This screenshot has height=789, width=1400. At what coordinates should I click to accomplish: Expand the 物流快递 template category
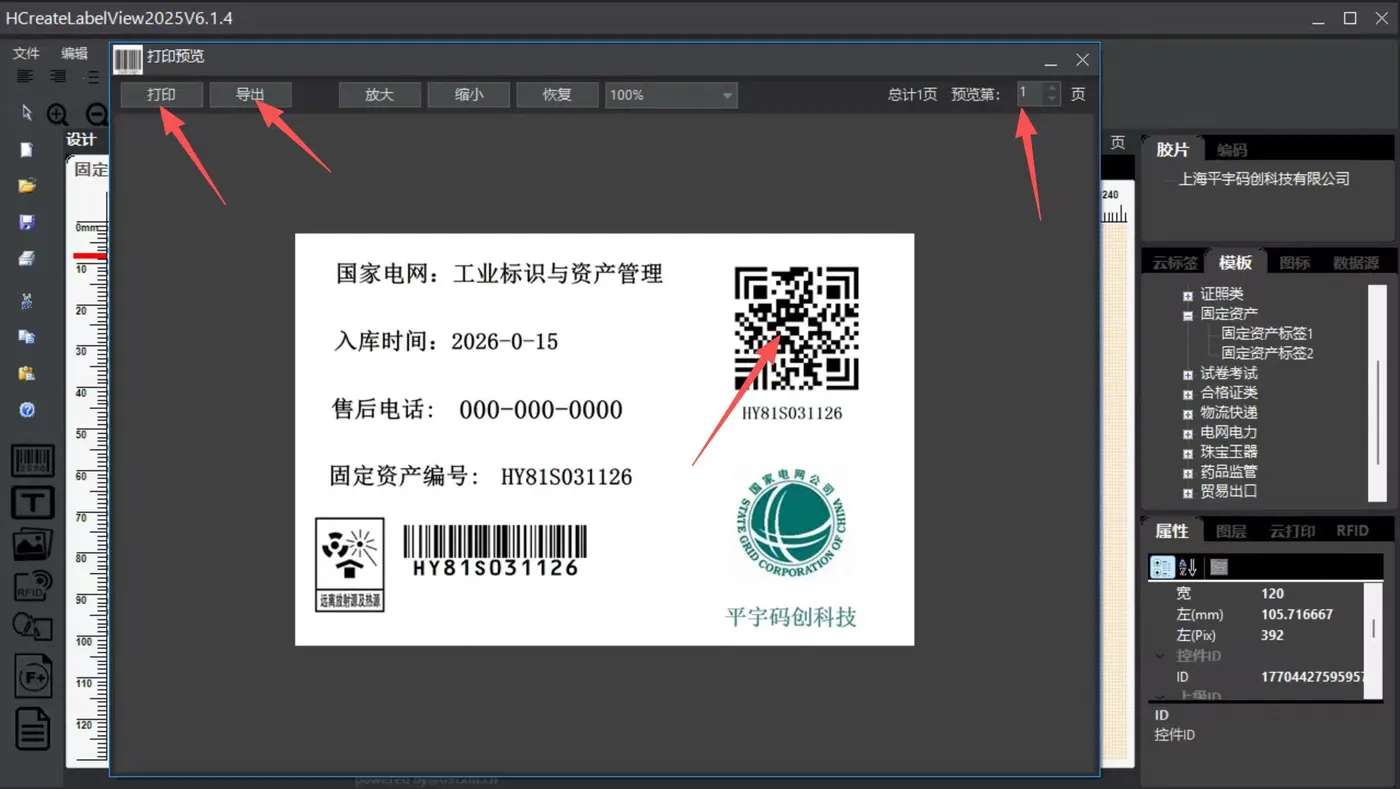1188,413
